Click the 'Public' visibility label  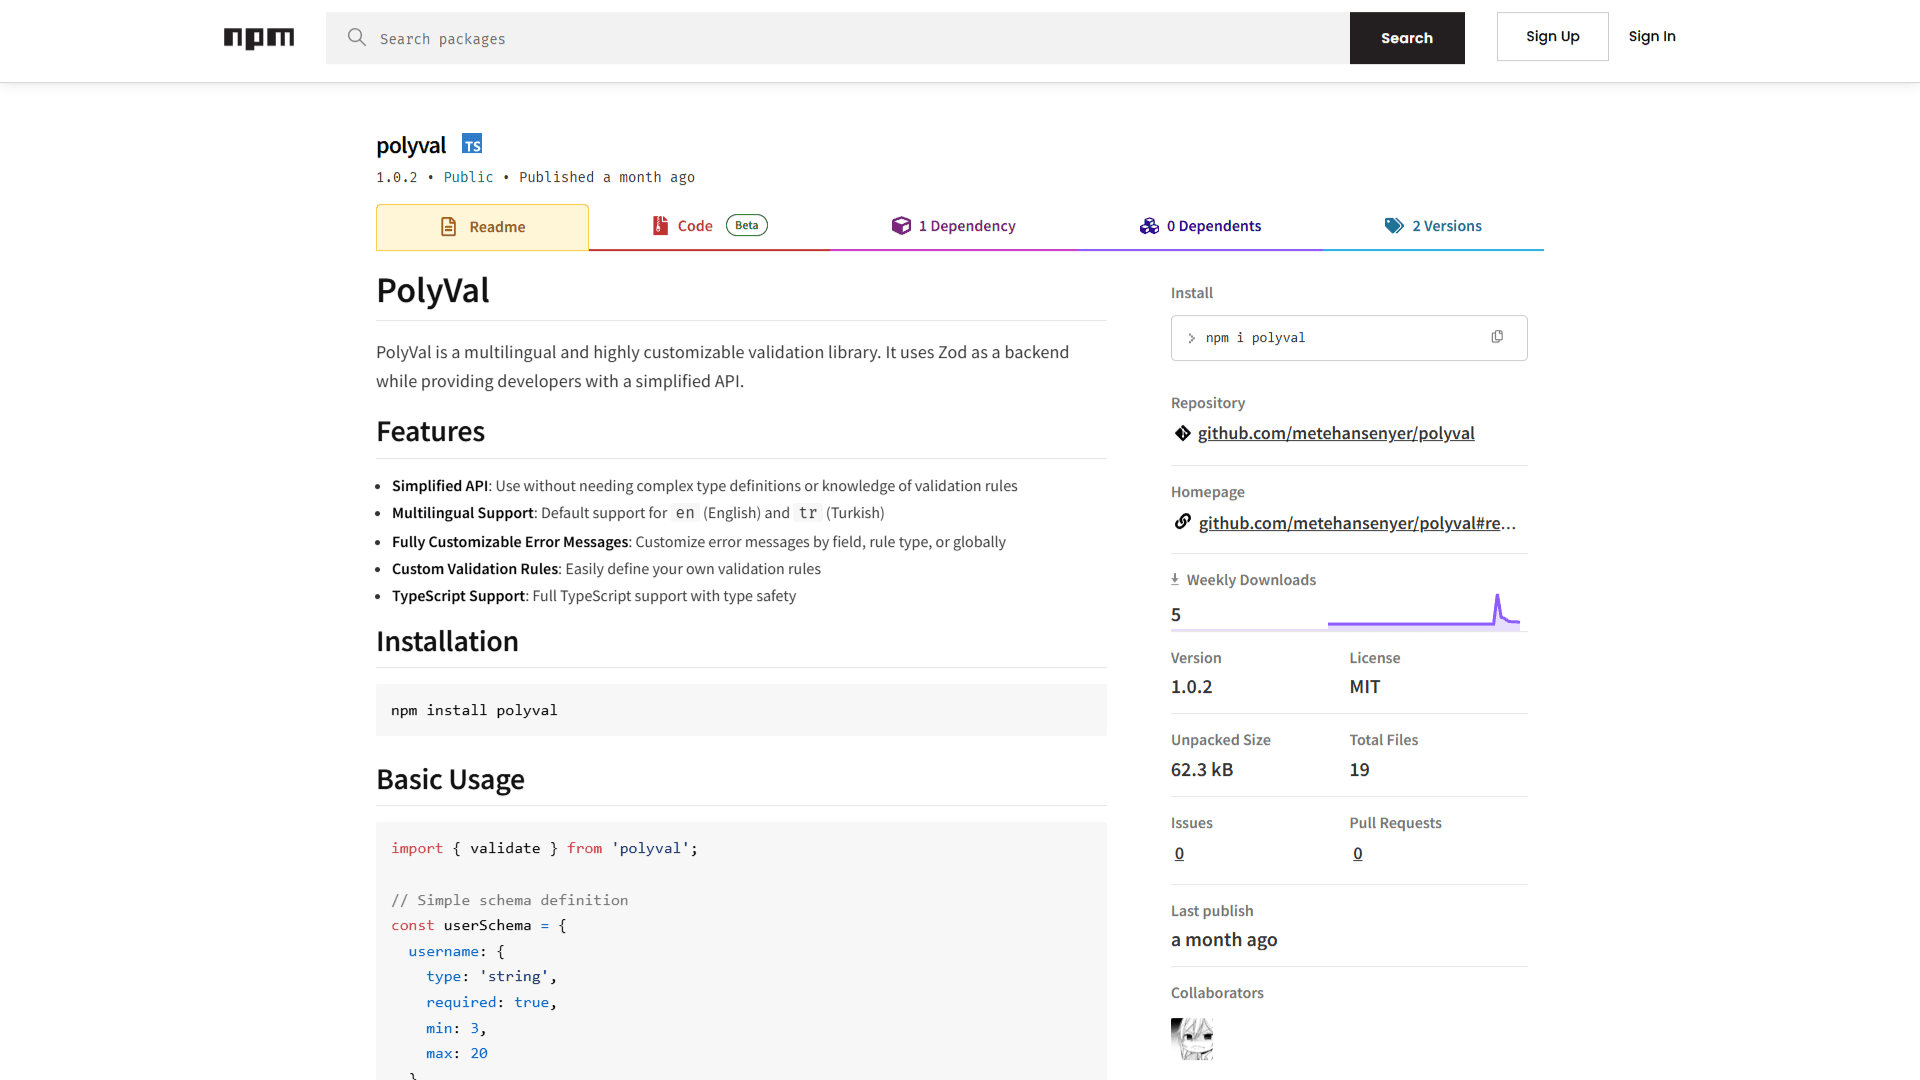point(468,177)
